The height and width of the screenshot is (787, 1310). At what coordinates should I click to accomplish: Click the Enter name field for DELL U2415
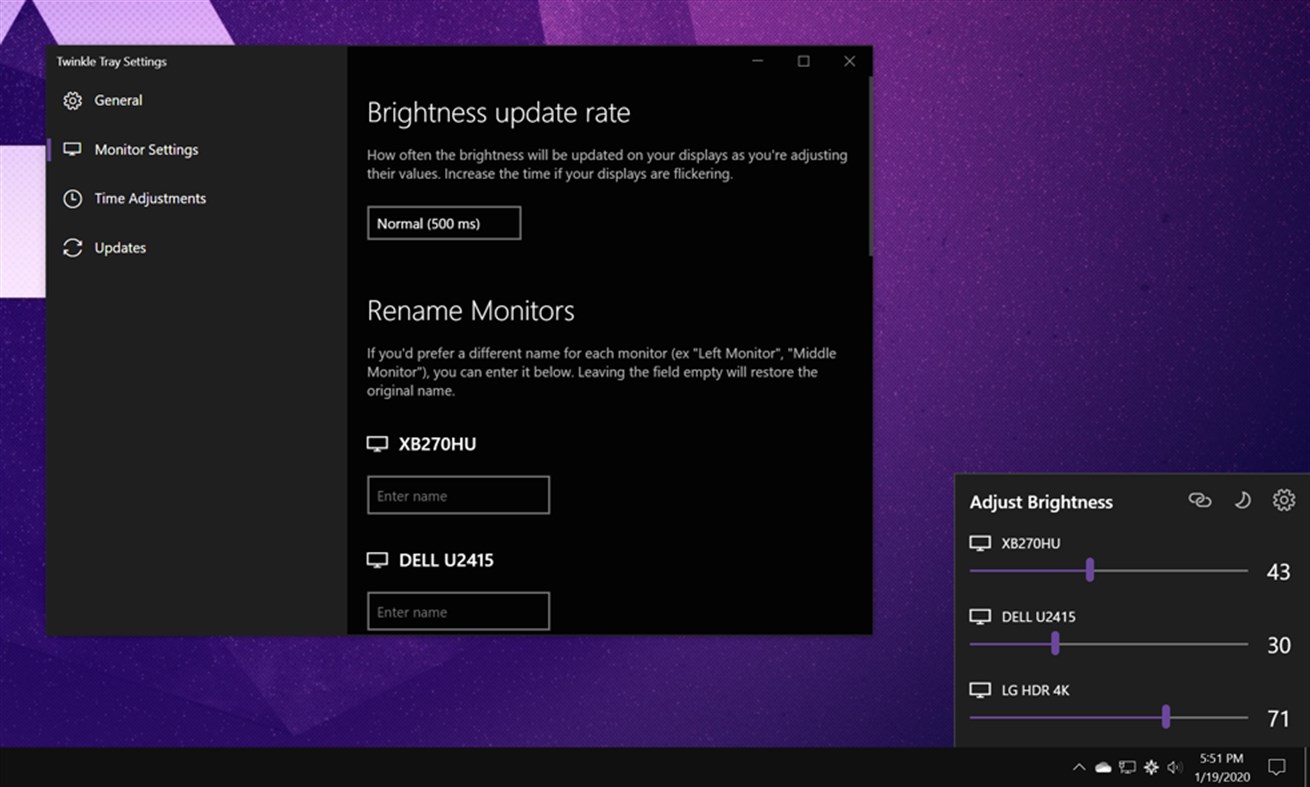pyautogui.click(x=458, y=611)
